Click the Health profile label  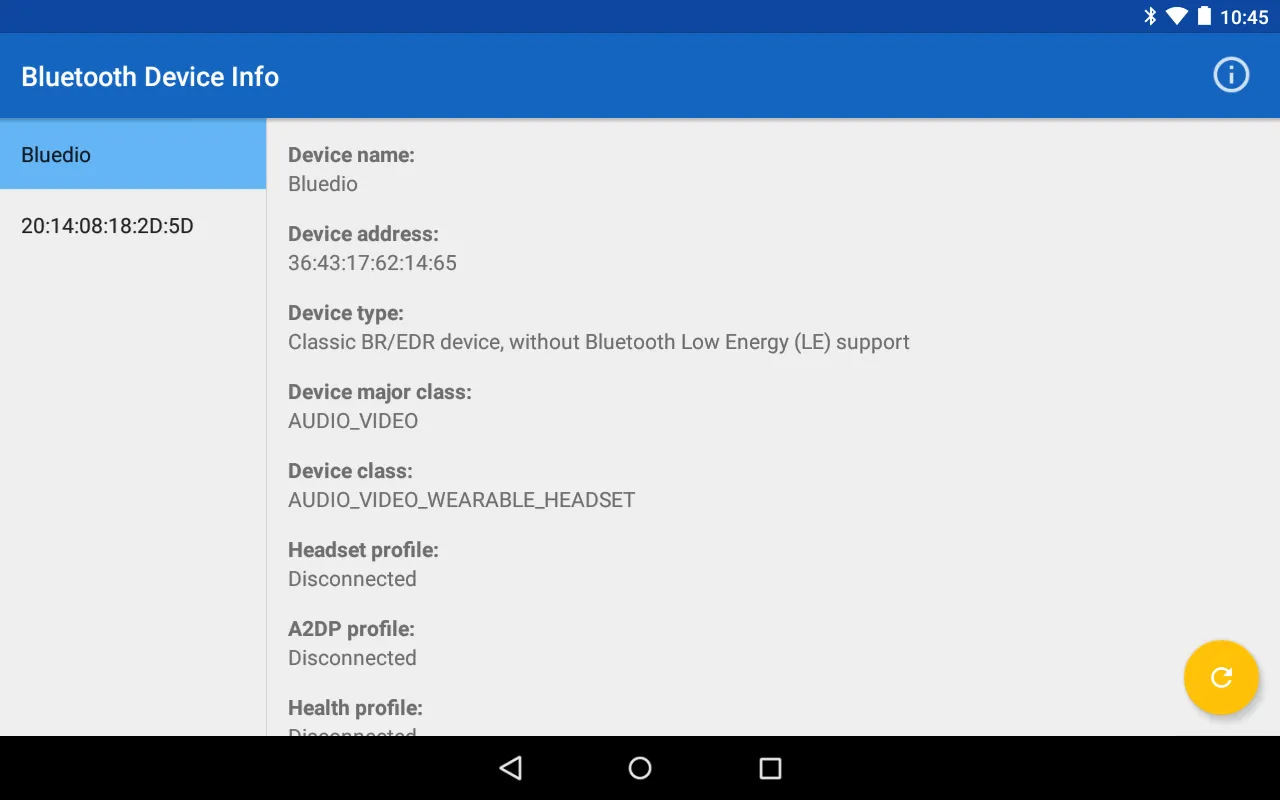tap(355, 708)
